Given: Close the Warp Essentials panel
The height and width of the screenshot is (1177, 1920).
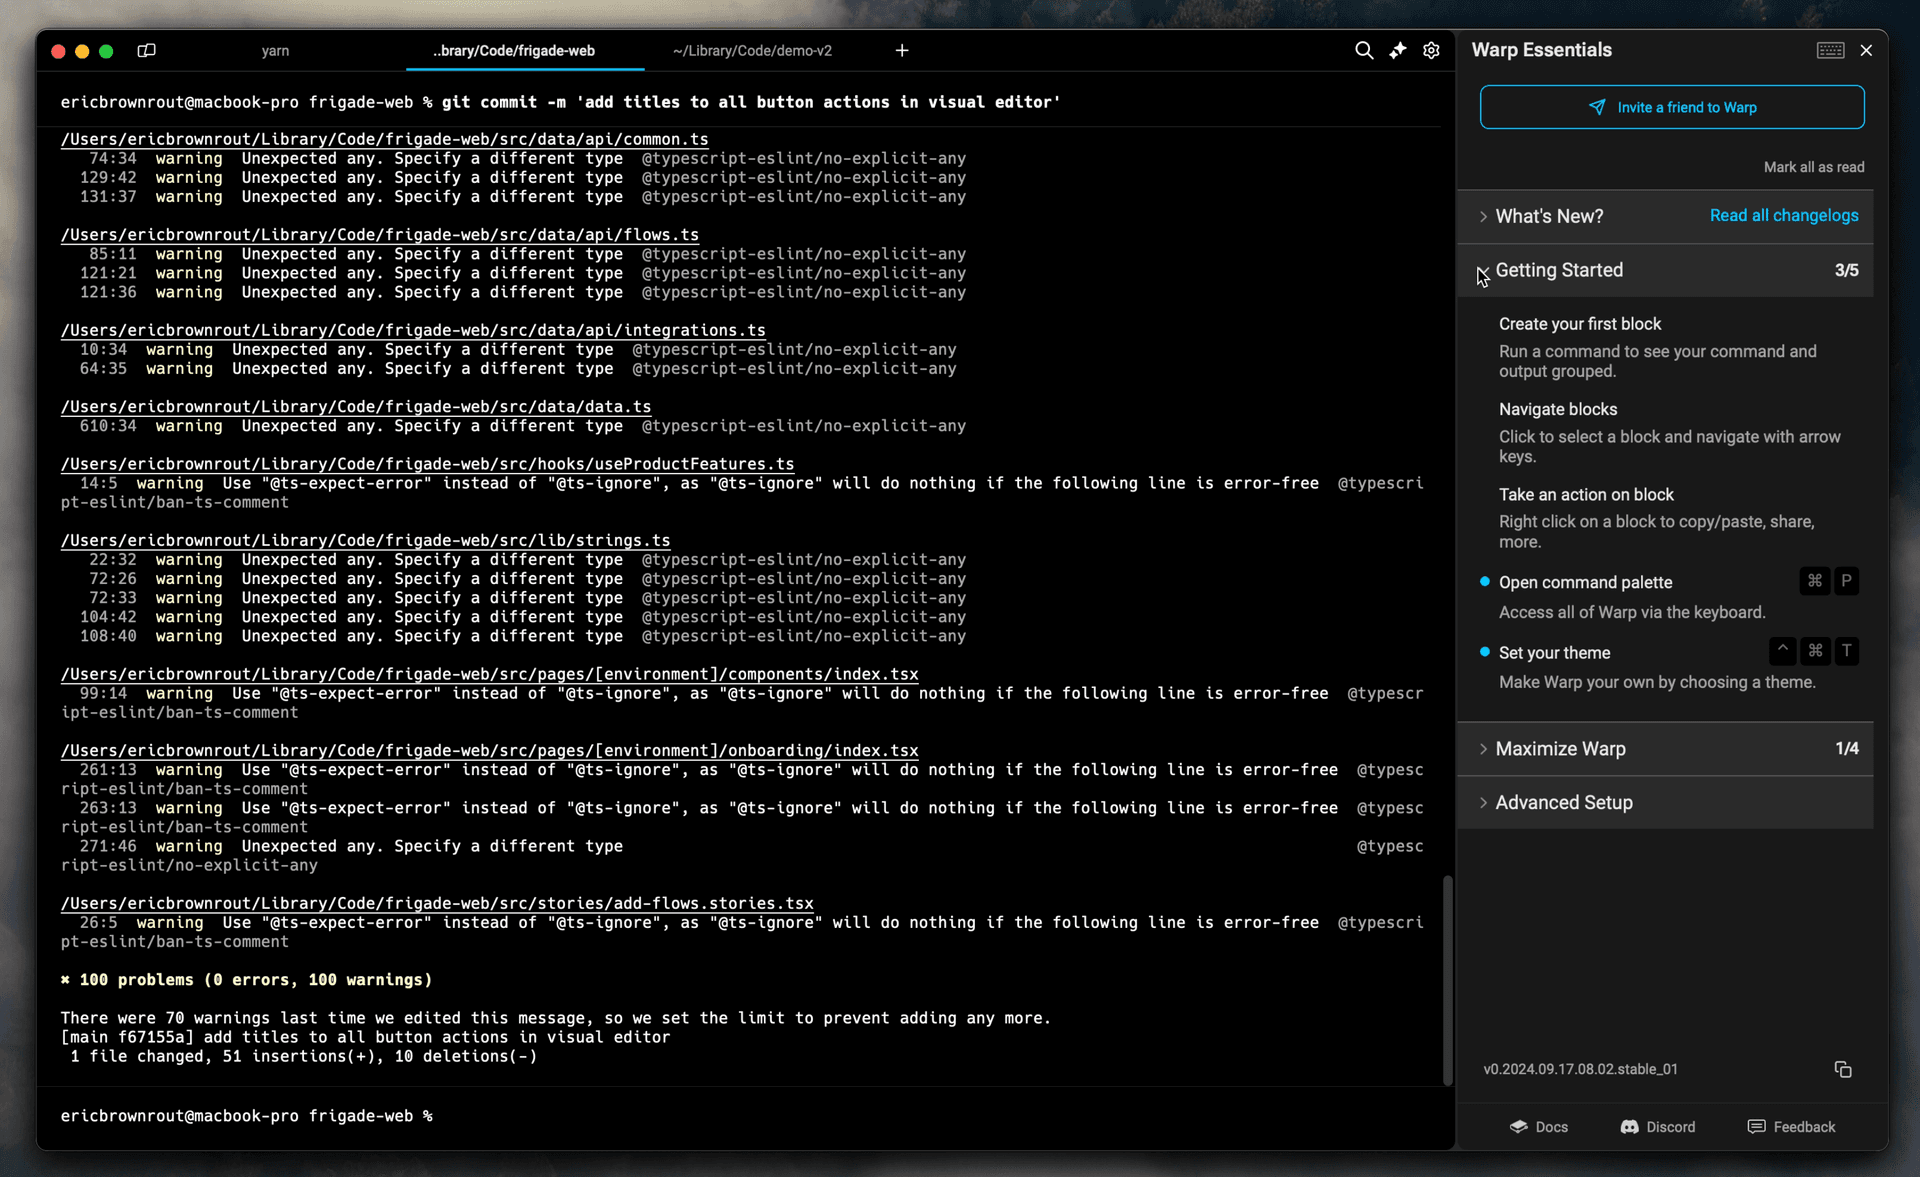Looking at the screenshot, I should coord(1866,50).
